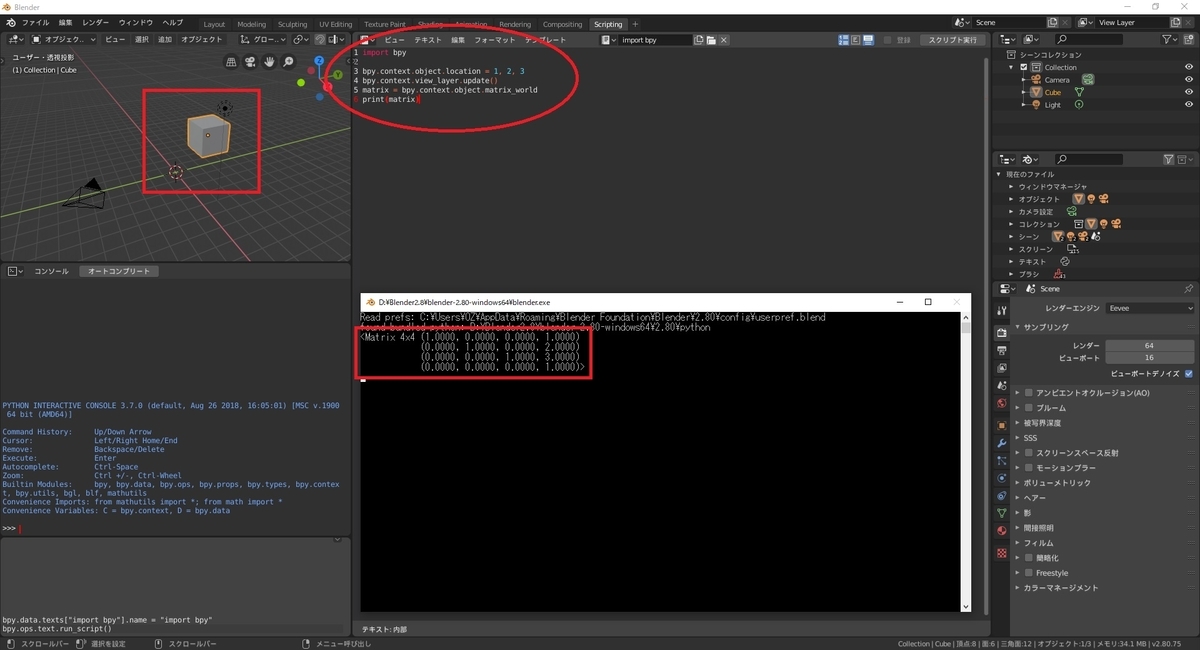The width and height of the screenshot is (1200, 650).
Task: Switch to the Modeling workspace tab
Action: [252, 24]
